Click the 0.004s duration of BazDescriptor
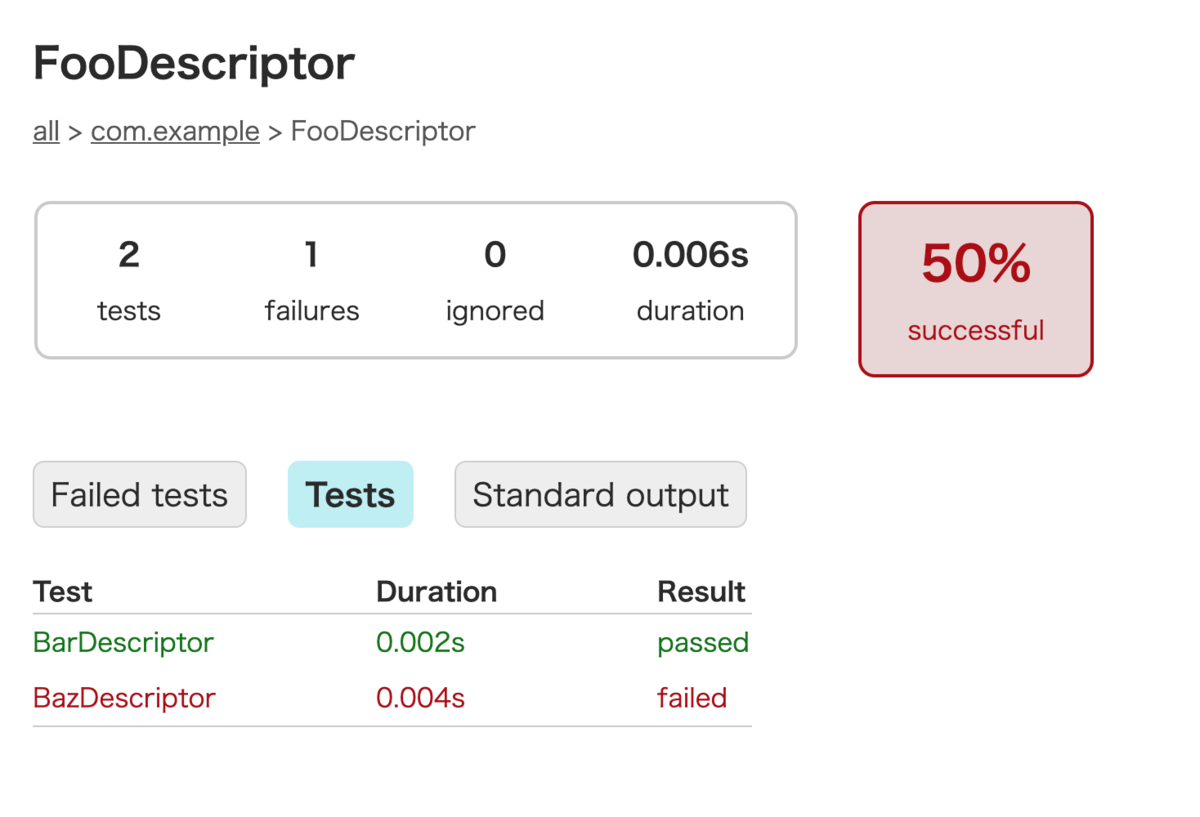This screenshot has width=1200, height=817. pos(420,697)
